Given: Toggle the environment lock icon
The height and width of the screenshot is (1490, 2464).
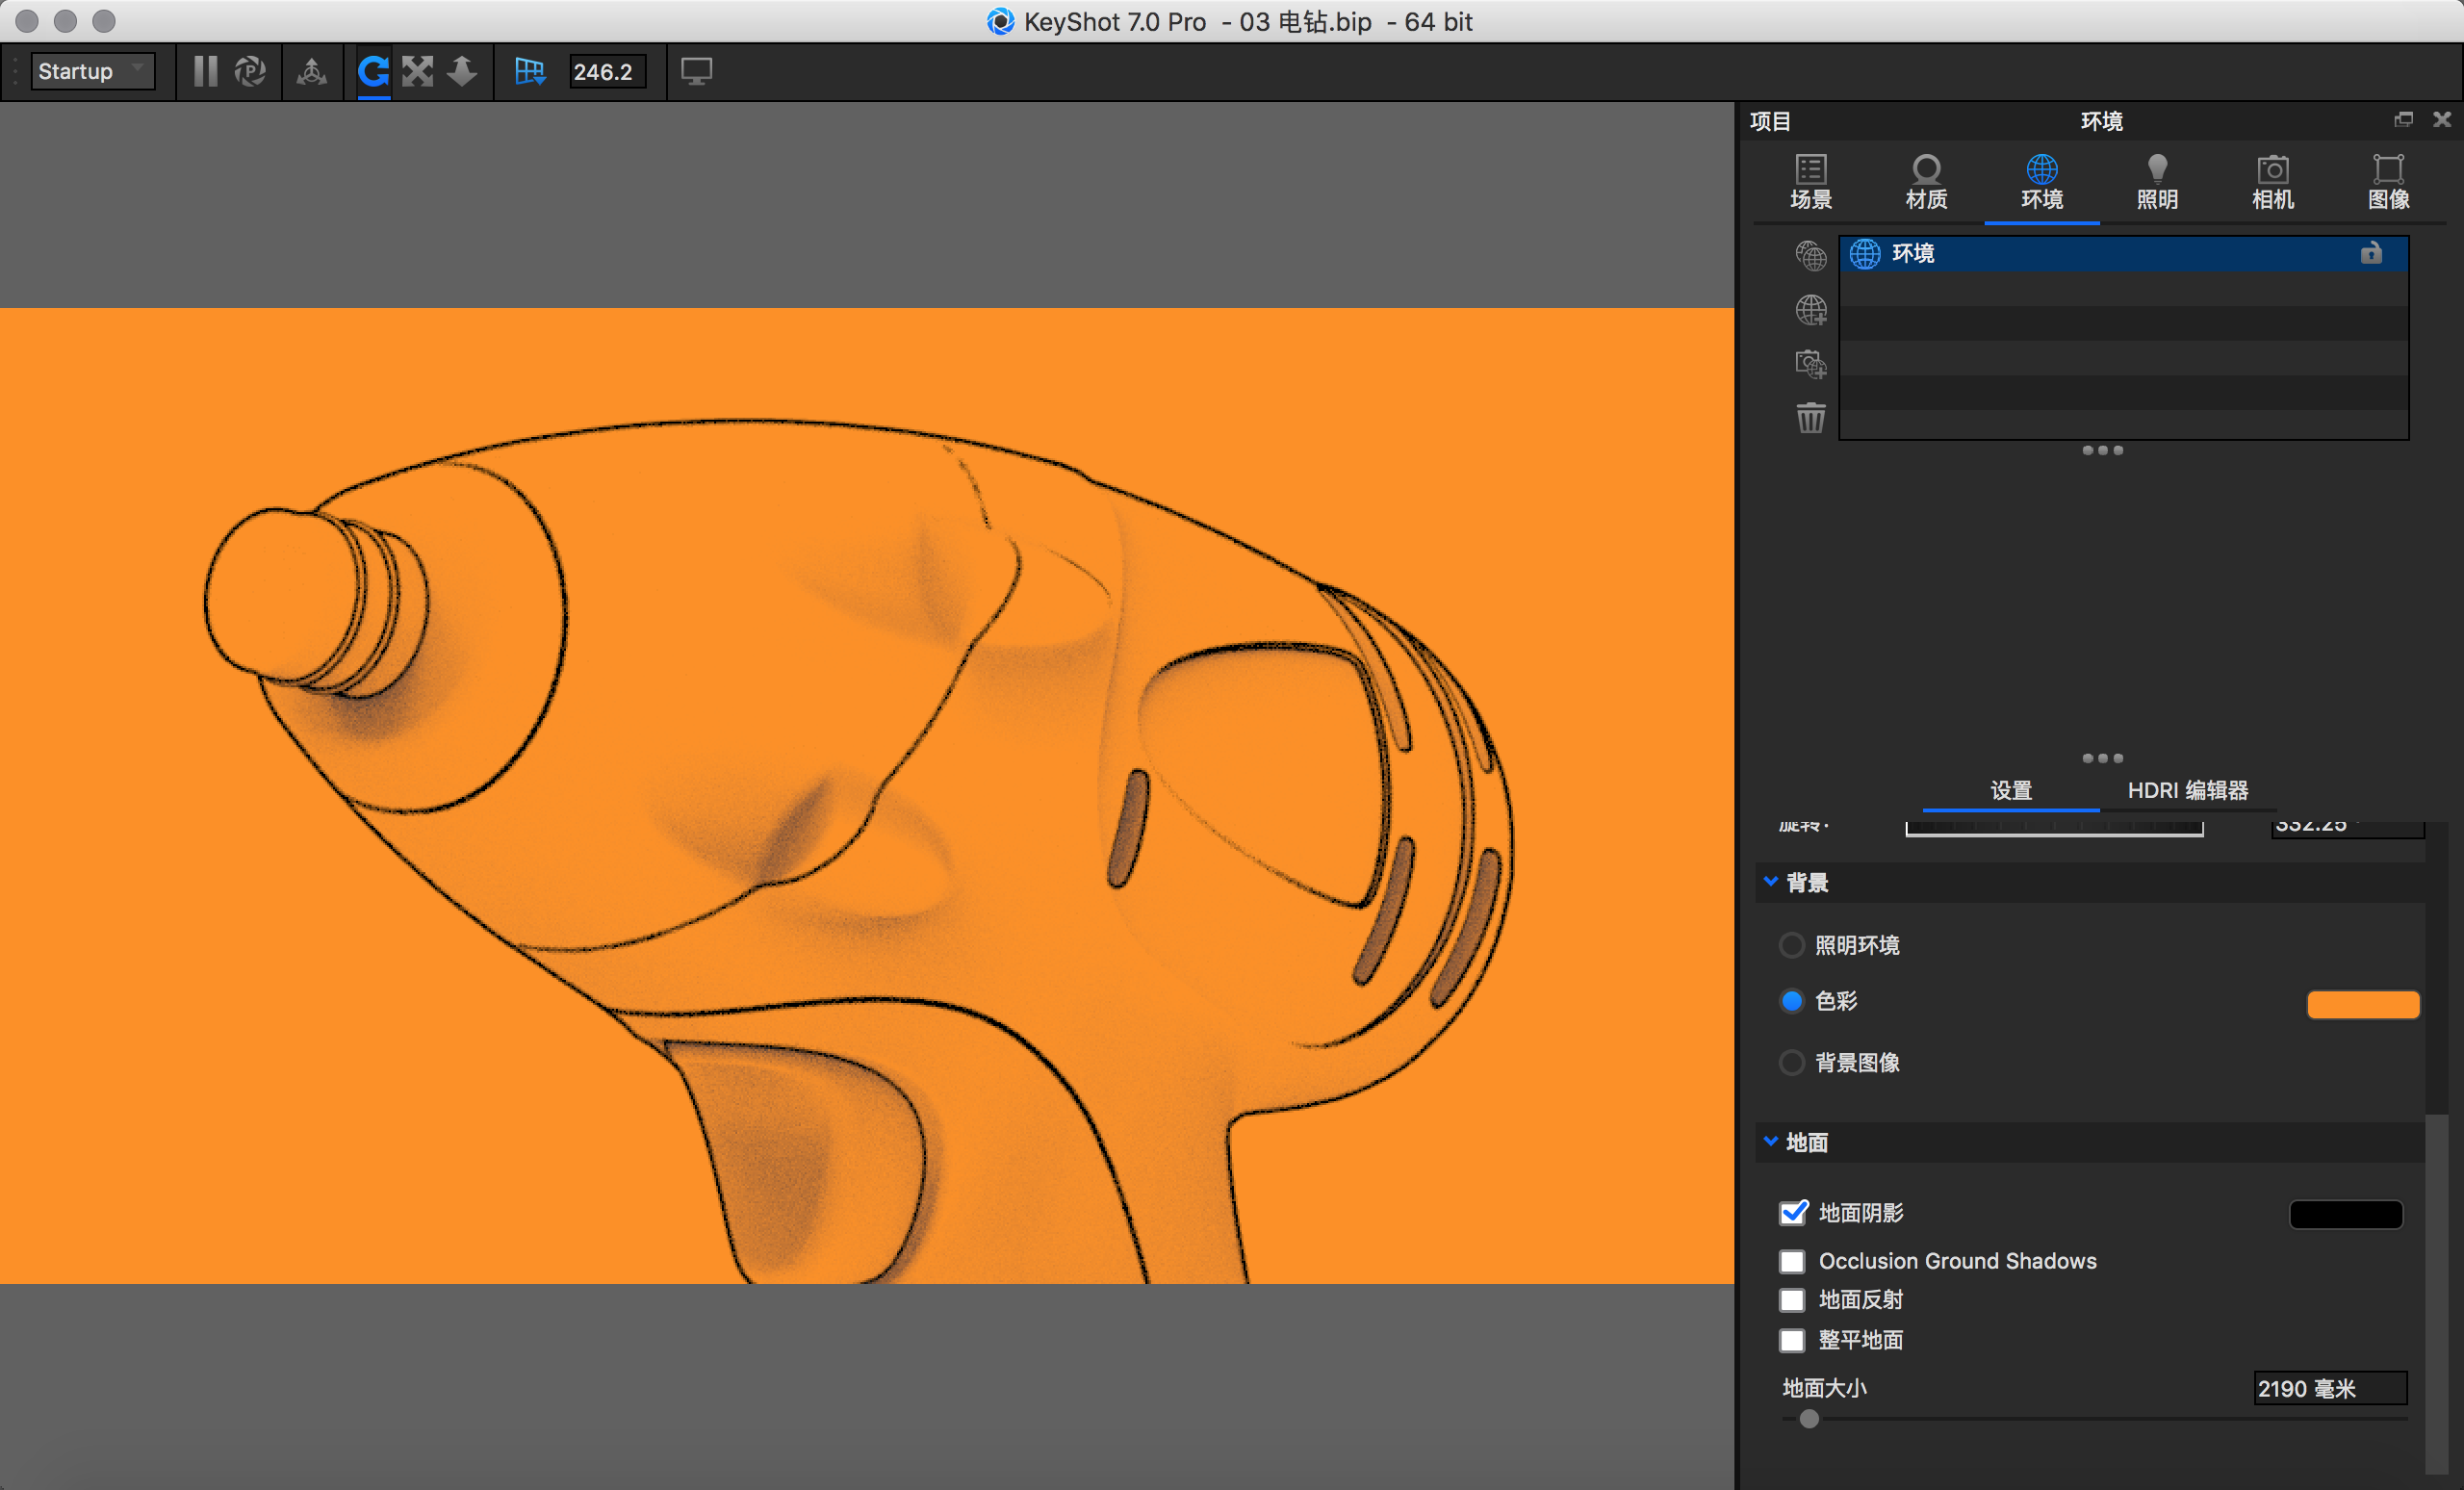Looking at the screenshot, I should pos(2370,253).
